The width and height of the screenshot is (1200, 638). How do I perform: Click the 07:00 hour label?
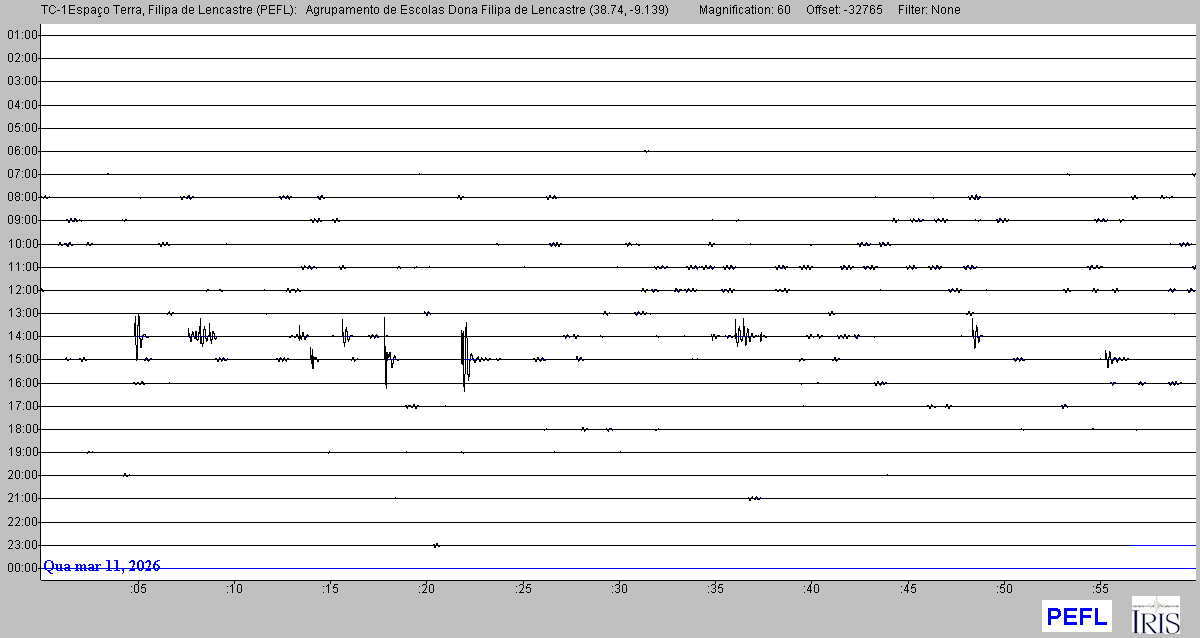[22, 174]
